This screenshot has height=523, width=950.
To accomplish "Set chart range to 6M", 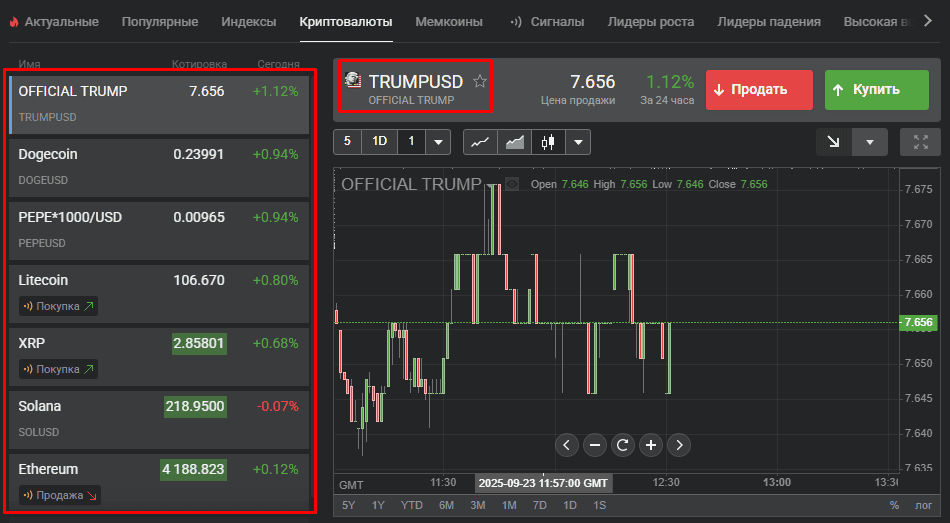I will (x=447, y=505).
